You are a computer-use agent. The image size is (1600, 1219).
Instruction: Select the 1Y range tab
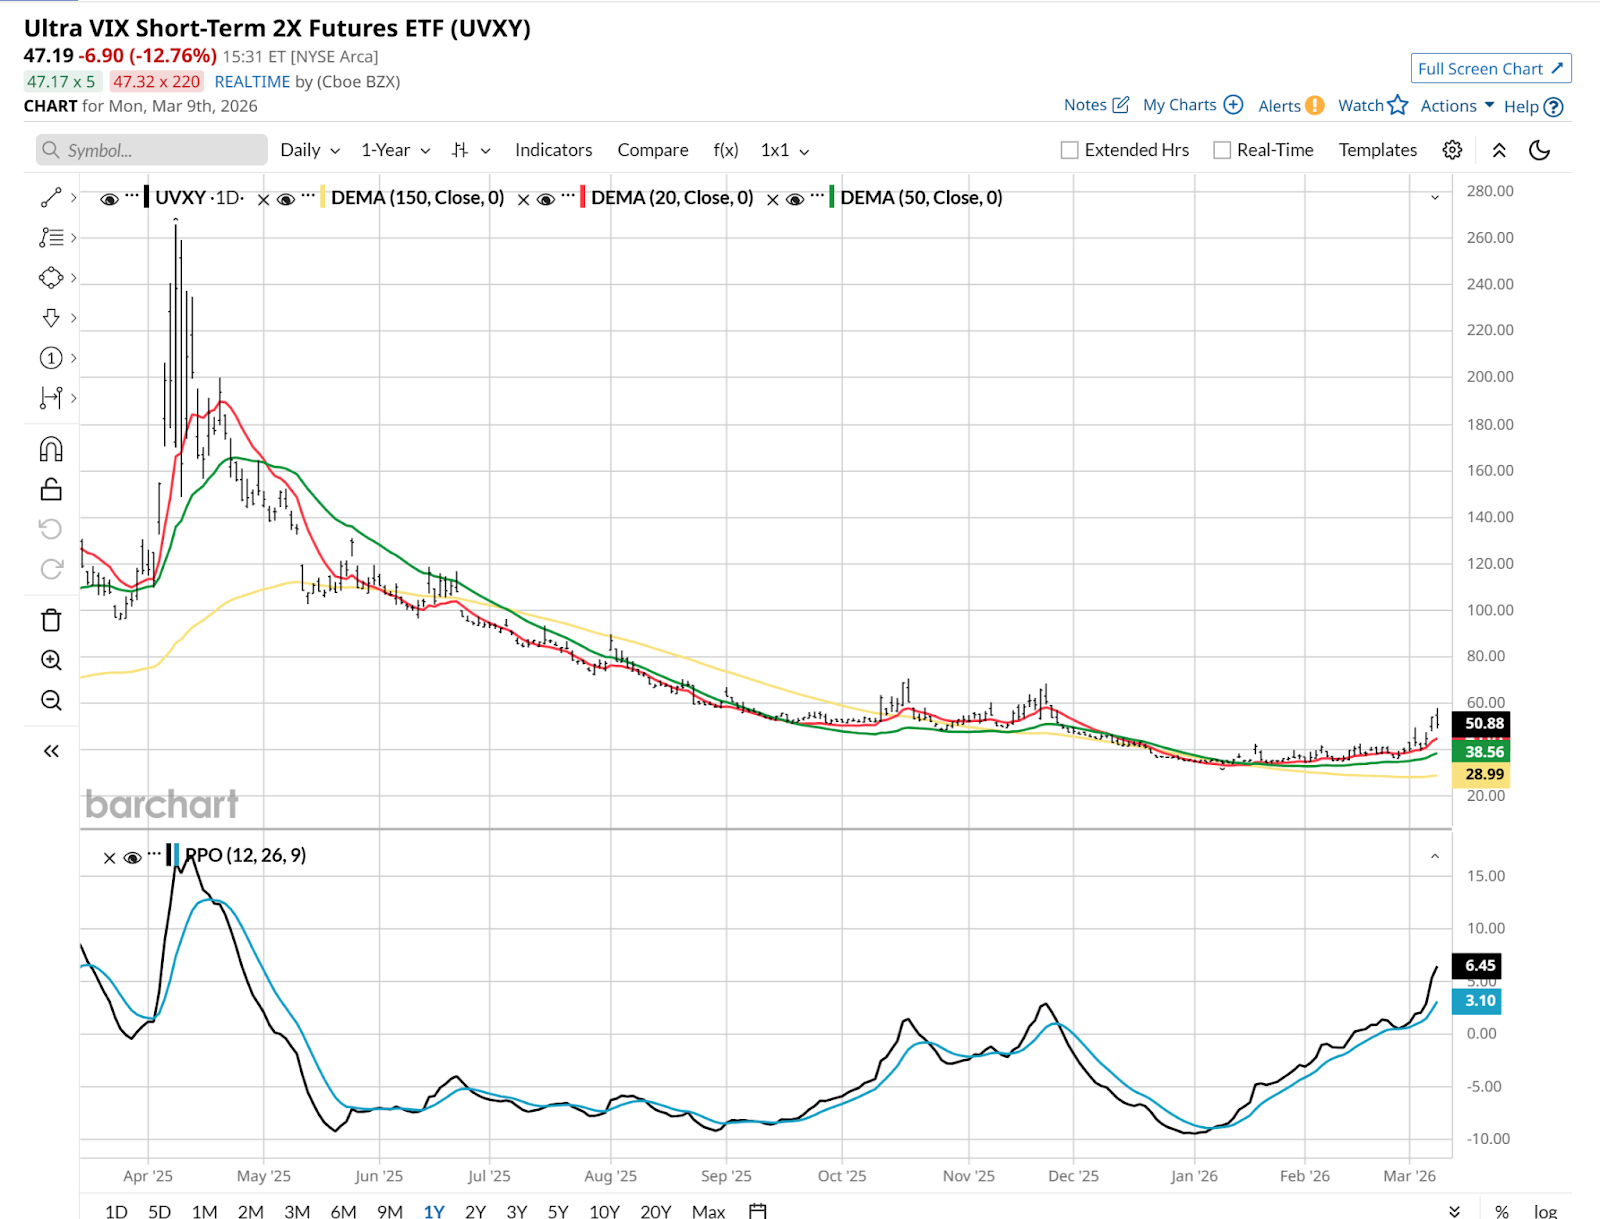434,1211
